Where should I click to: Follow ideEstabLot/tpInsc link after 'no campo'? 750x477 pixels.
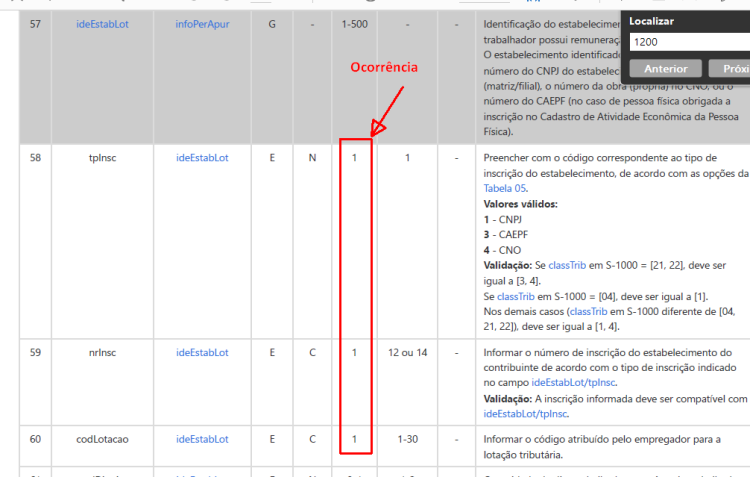[x=574, y=382]
